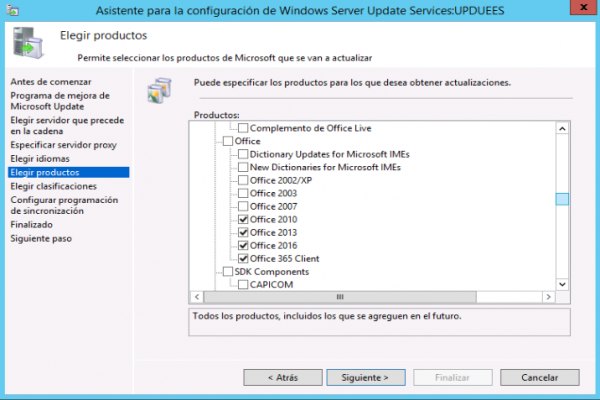600x400 pixels.
Task: Enable New Dictionaries for Microsoft IMEs
Action: tap(243, 167)
